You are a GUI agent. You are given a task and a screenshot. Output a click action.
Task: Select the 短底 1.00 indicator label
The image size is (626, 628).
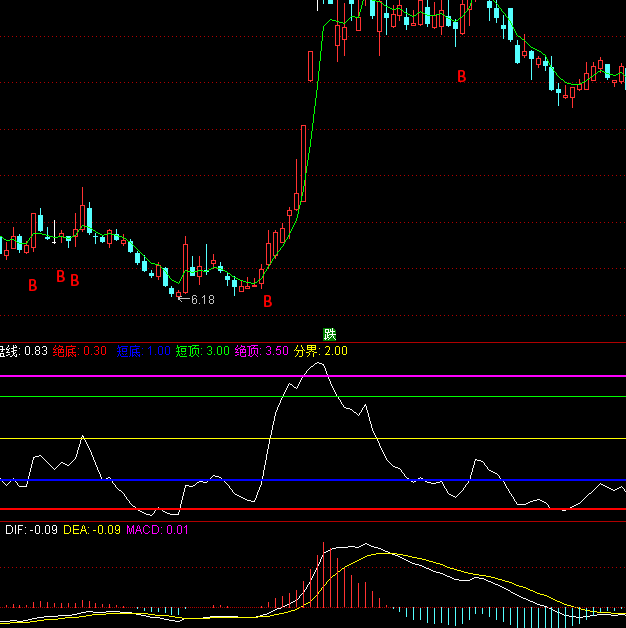point(143,351)
